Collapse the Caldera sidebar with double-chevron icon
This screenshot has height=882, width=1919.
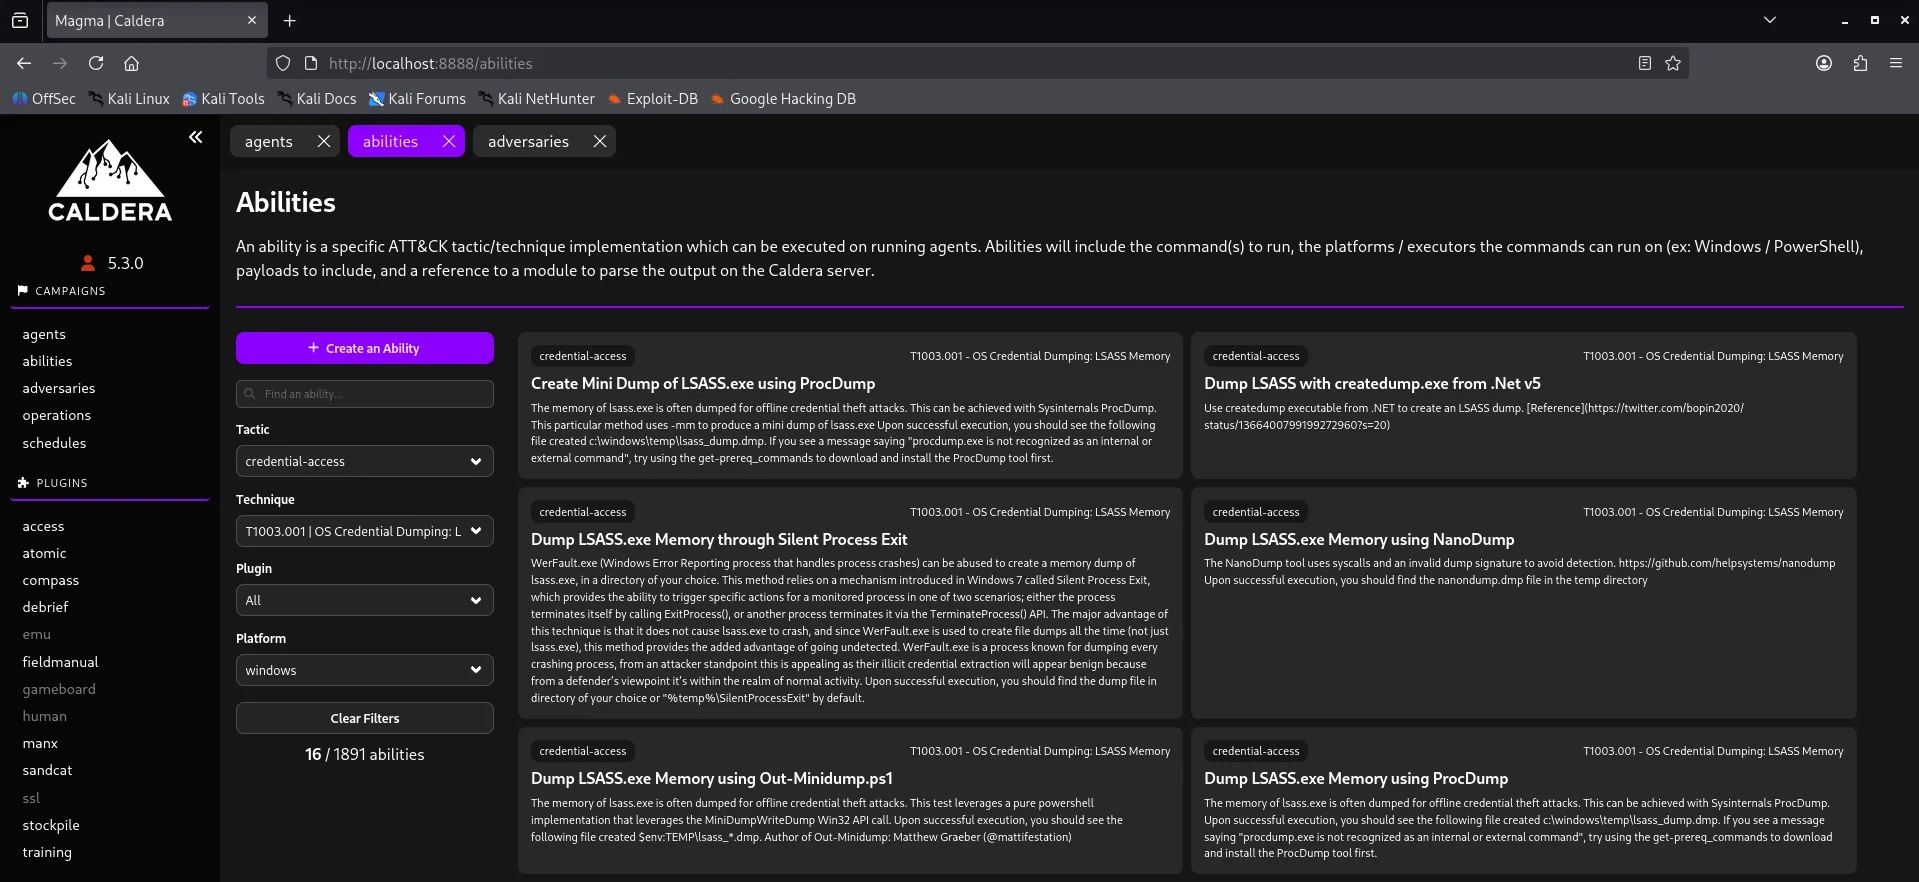click(196, 137)
